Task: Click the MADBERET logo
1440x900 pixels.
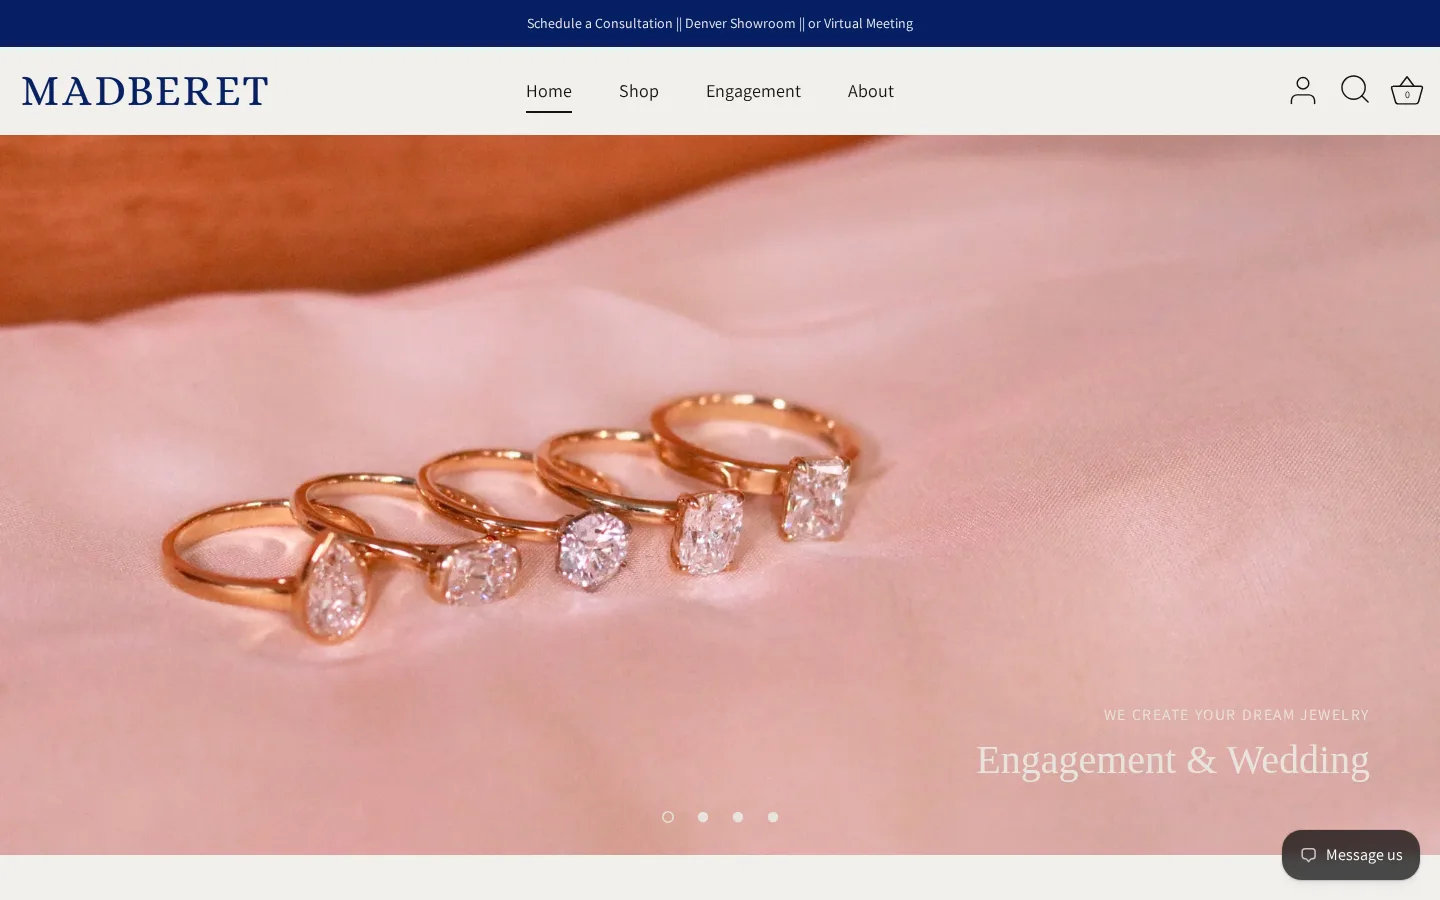Action: click(x=145, y=91)
